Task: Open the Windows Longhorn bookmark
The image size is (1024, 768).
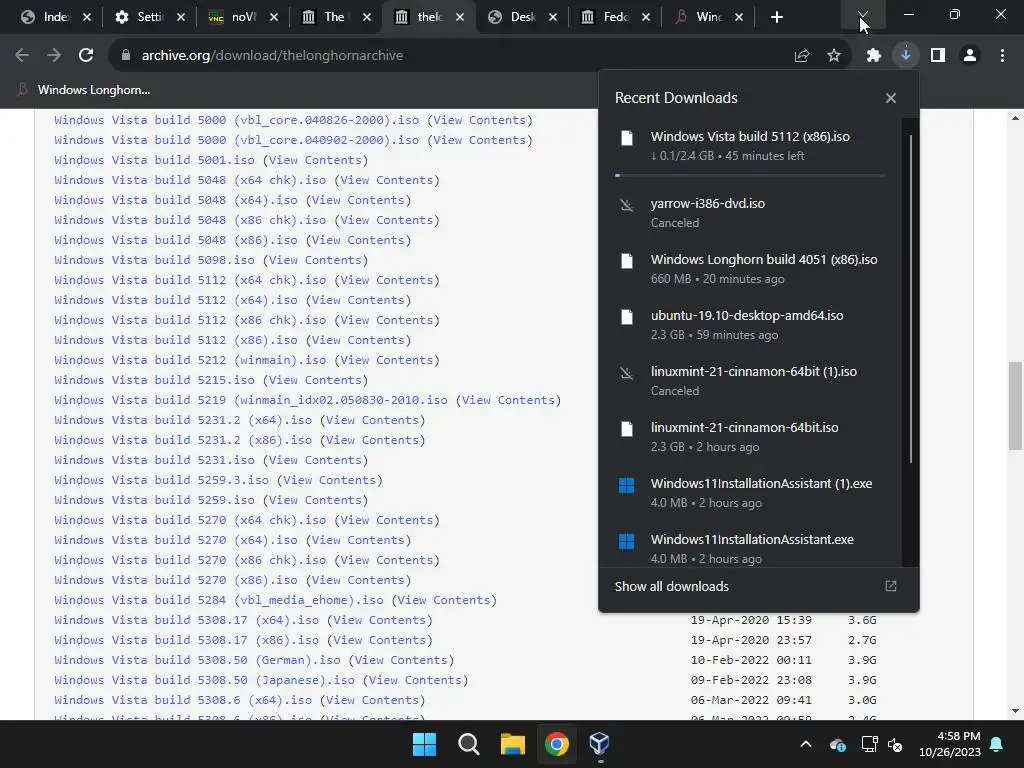Action: click(84, 90)
